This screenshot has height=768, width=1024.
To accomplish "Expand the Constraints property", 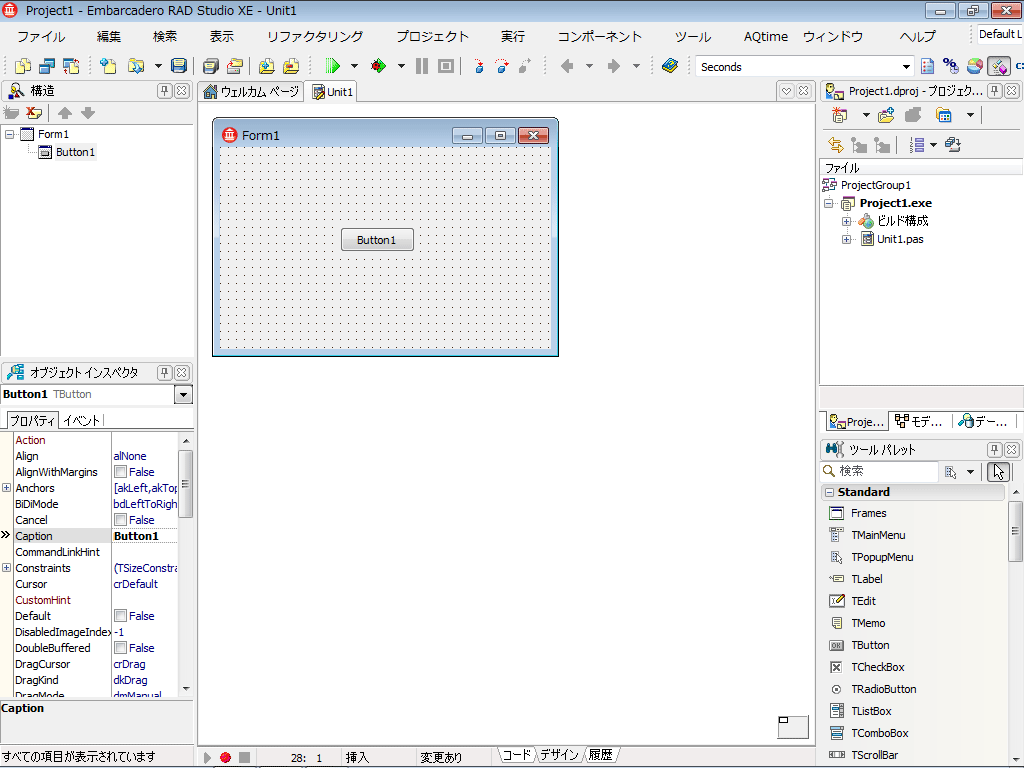I will point(7,568).
